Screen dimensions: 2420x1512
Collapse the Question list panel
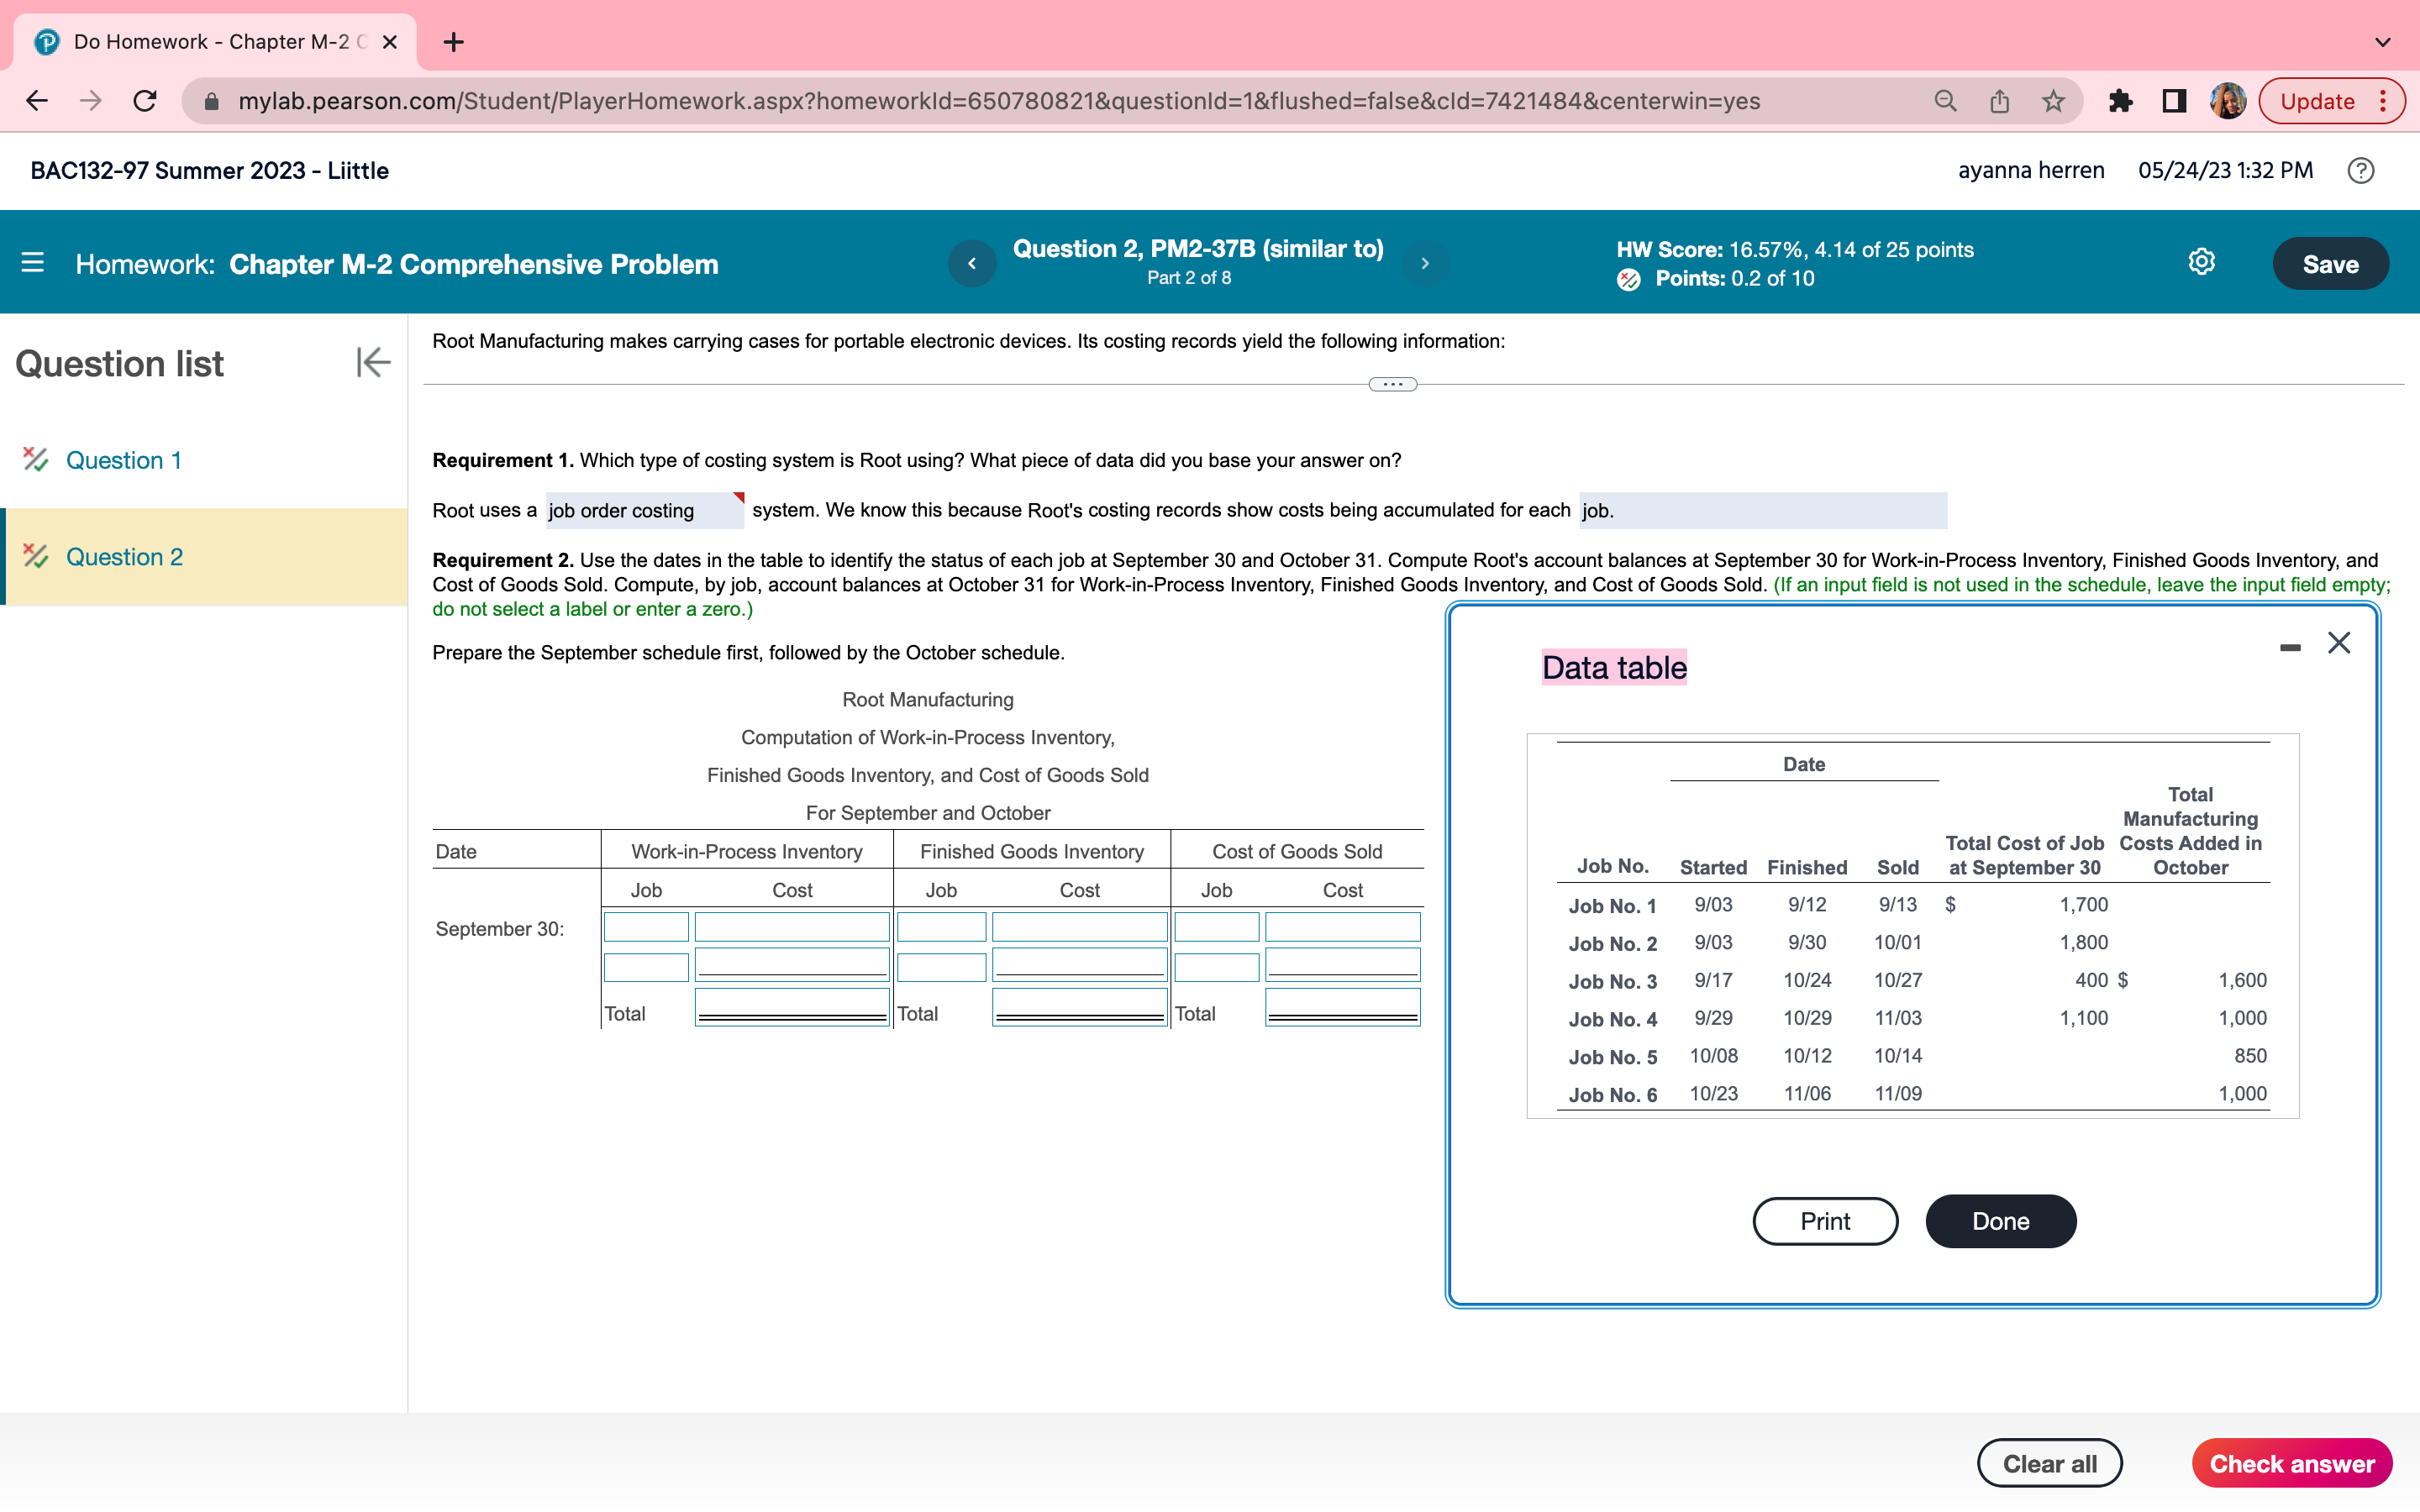pos(372,362)
